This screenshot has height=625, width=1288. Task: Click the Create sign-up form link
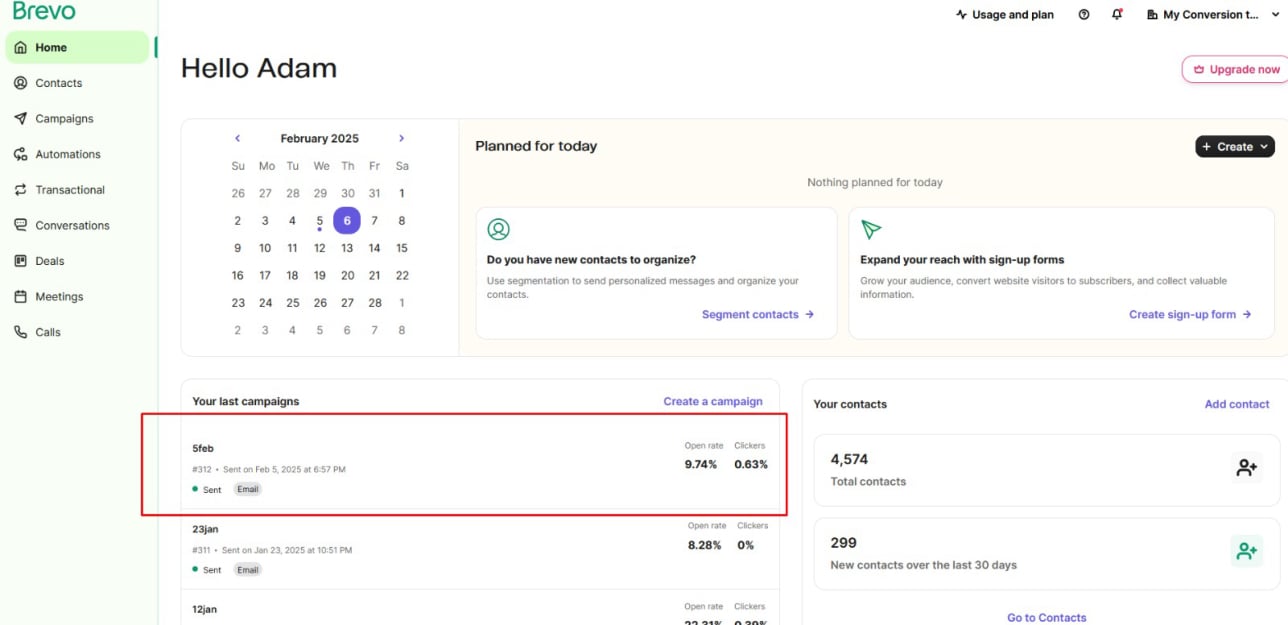point(1190,314)
